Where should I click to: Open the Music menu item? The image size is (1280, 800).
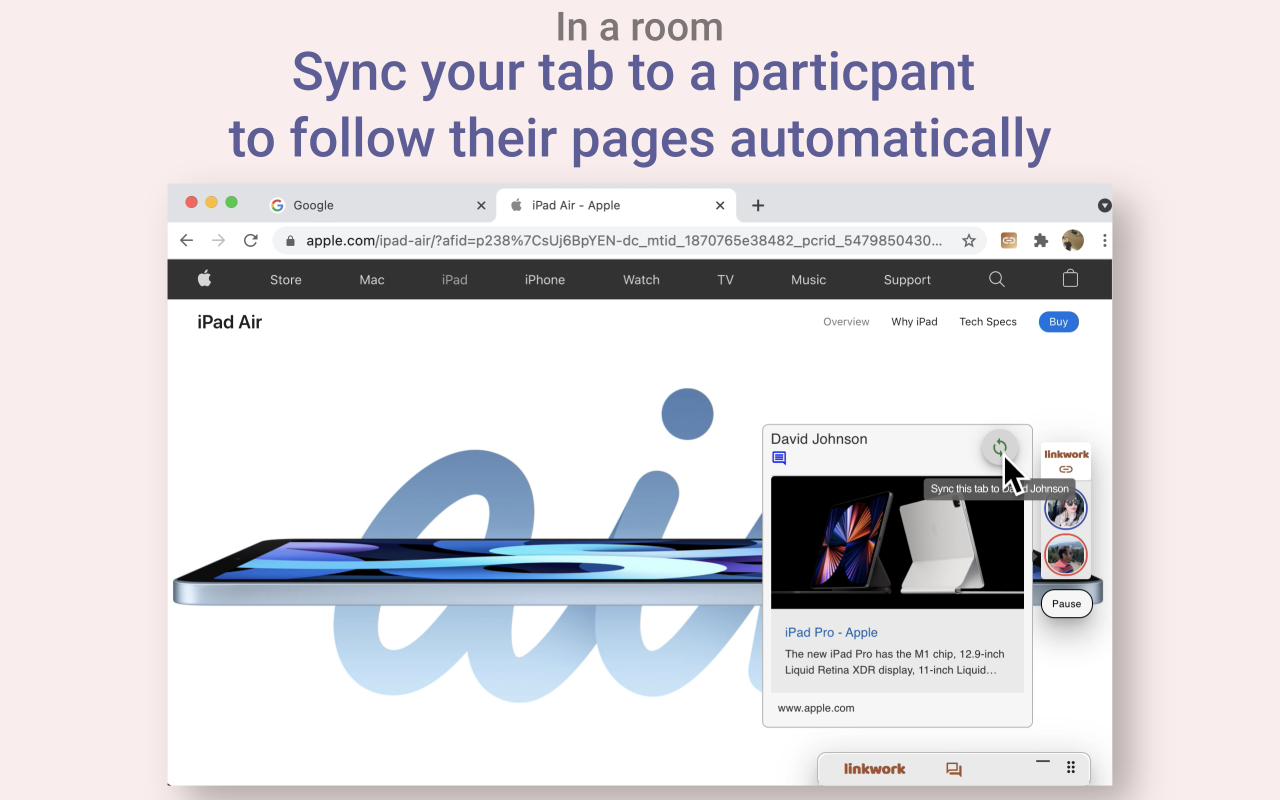tap(809, 280)
